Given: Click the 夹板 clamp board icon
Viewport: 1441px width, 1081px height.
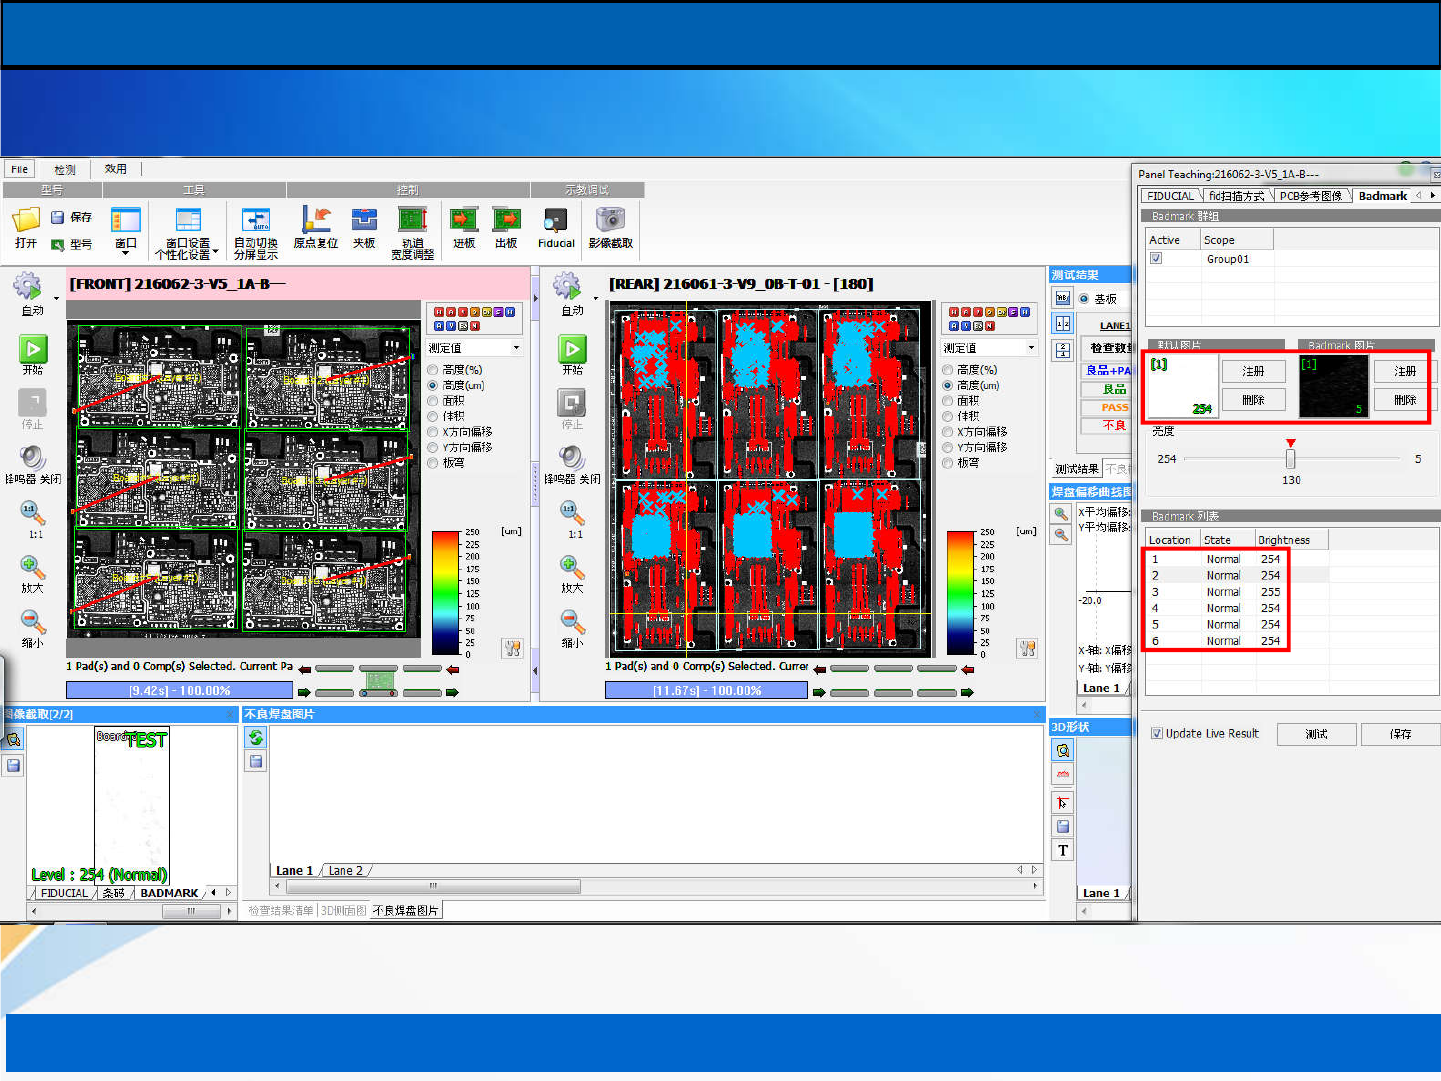Looking at the screenshot, I should pos(364,221).
